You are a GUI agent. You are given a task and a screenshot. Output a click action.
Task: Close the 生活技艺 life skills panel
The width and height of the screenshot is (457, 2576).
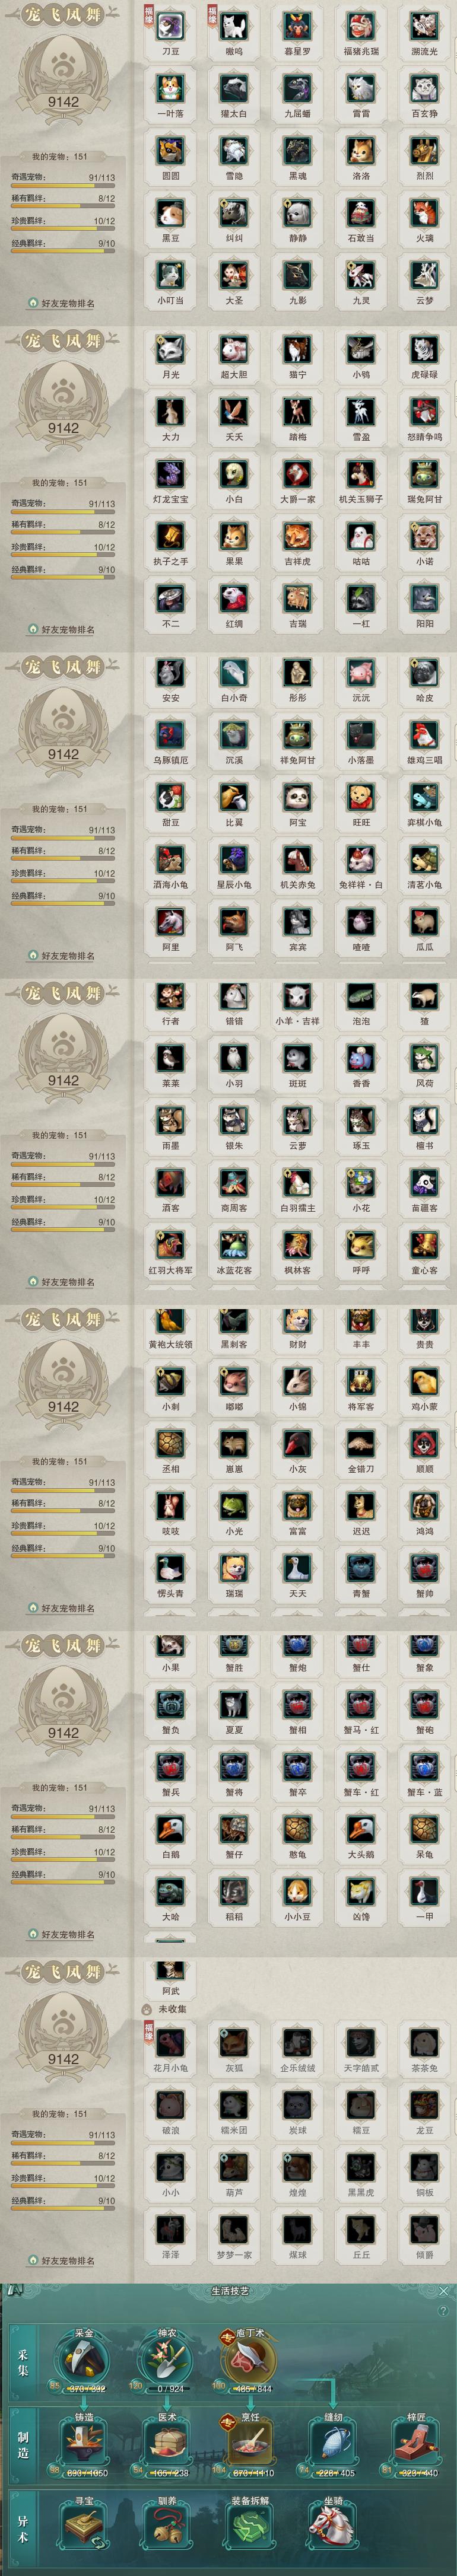tap(444, 2291)
